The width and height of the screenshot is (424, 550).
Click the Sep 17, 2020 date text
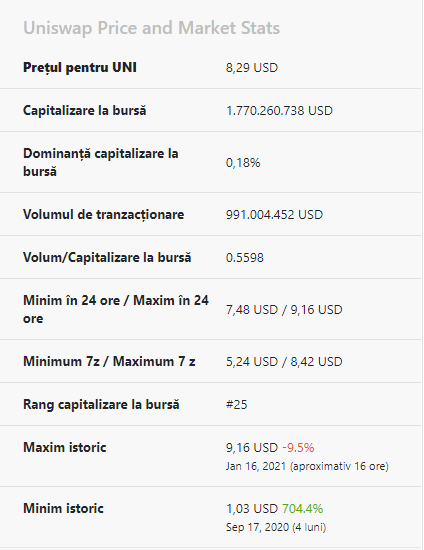point(257,527)
